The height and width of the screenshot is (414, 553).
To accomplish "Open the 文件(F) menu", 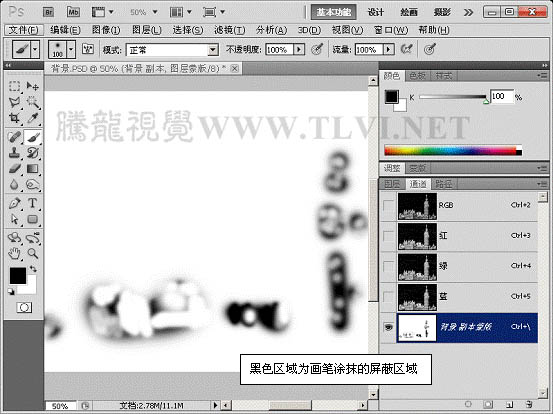I will point(23,30).
